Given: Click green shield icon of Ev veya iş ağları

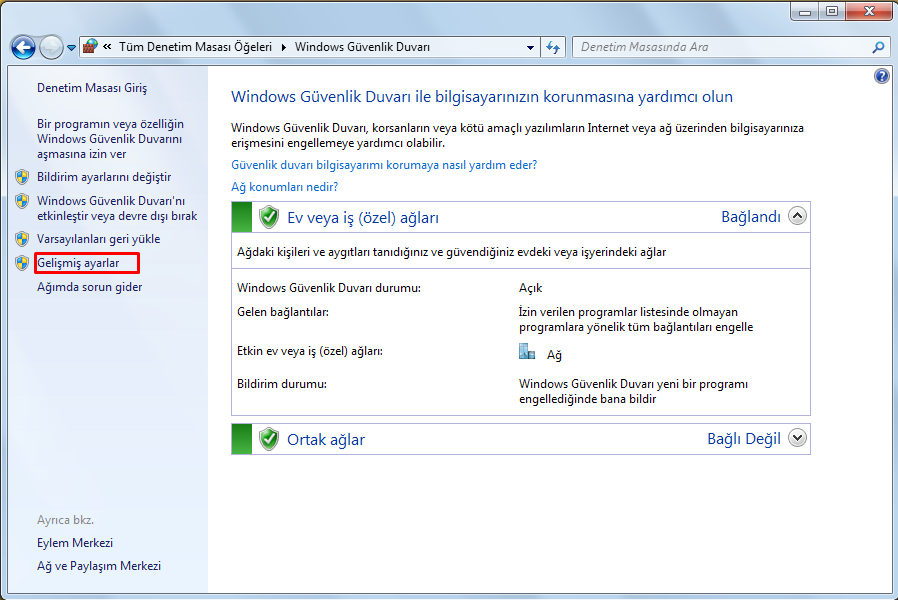Looking at the screenshot, I should (x=269, y=218).
